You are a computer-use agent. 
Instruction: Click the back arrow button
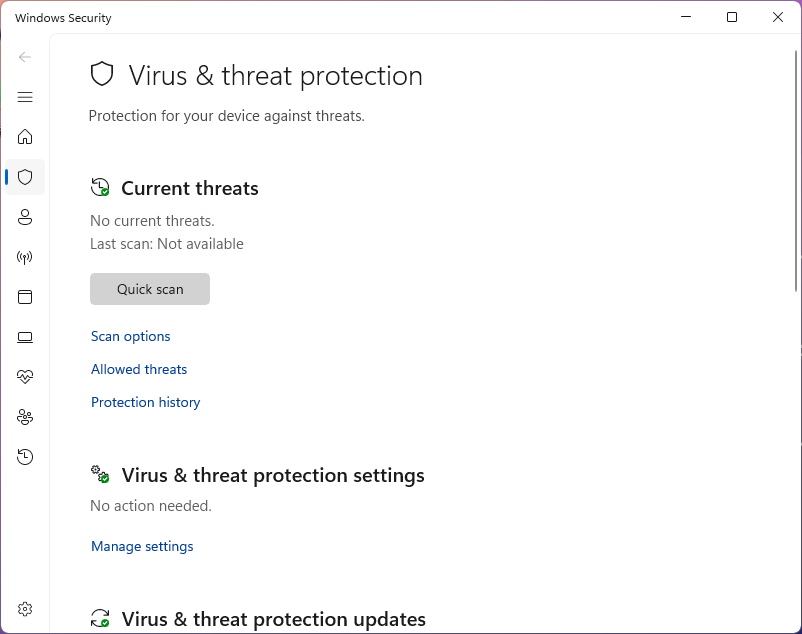click(25, 57)
